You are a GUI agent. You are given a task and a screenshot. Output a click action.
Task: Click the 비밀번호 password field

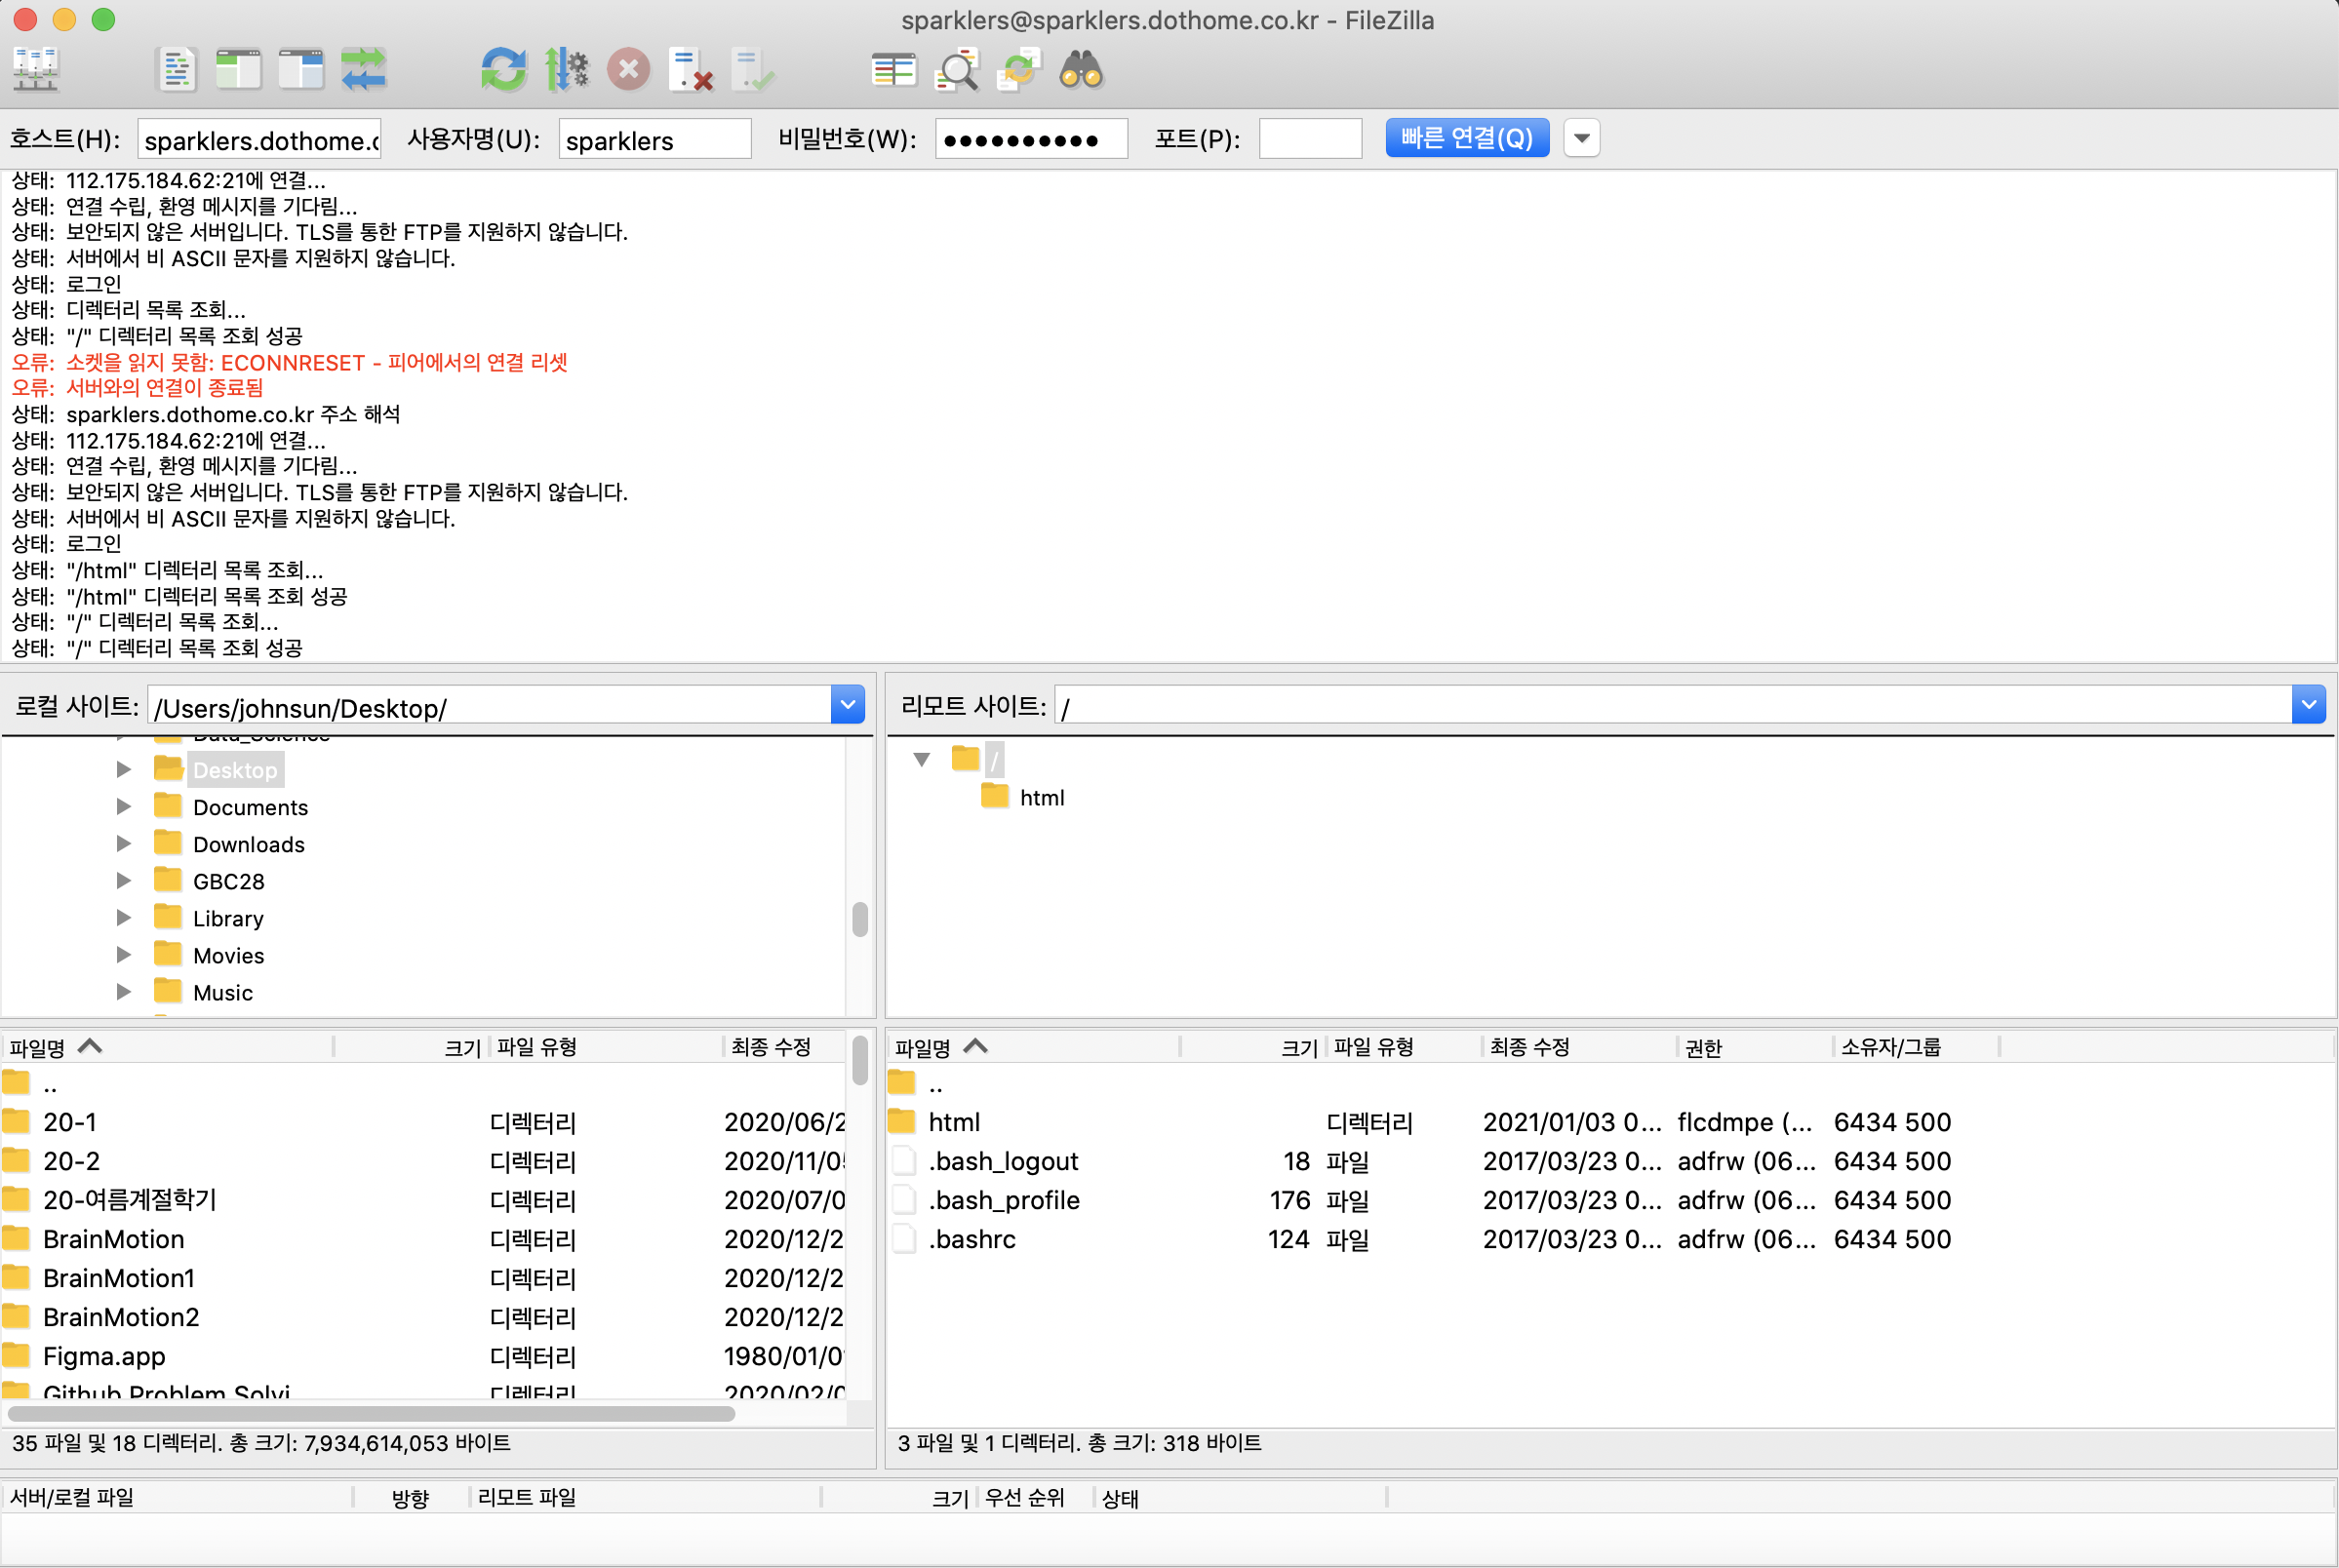(x=1031, y=139)
